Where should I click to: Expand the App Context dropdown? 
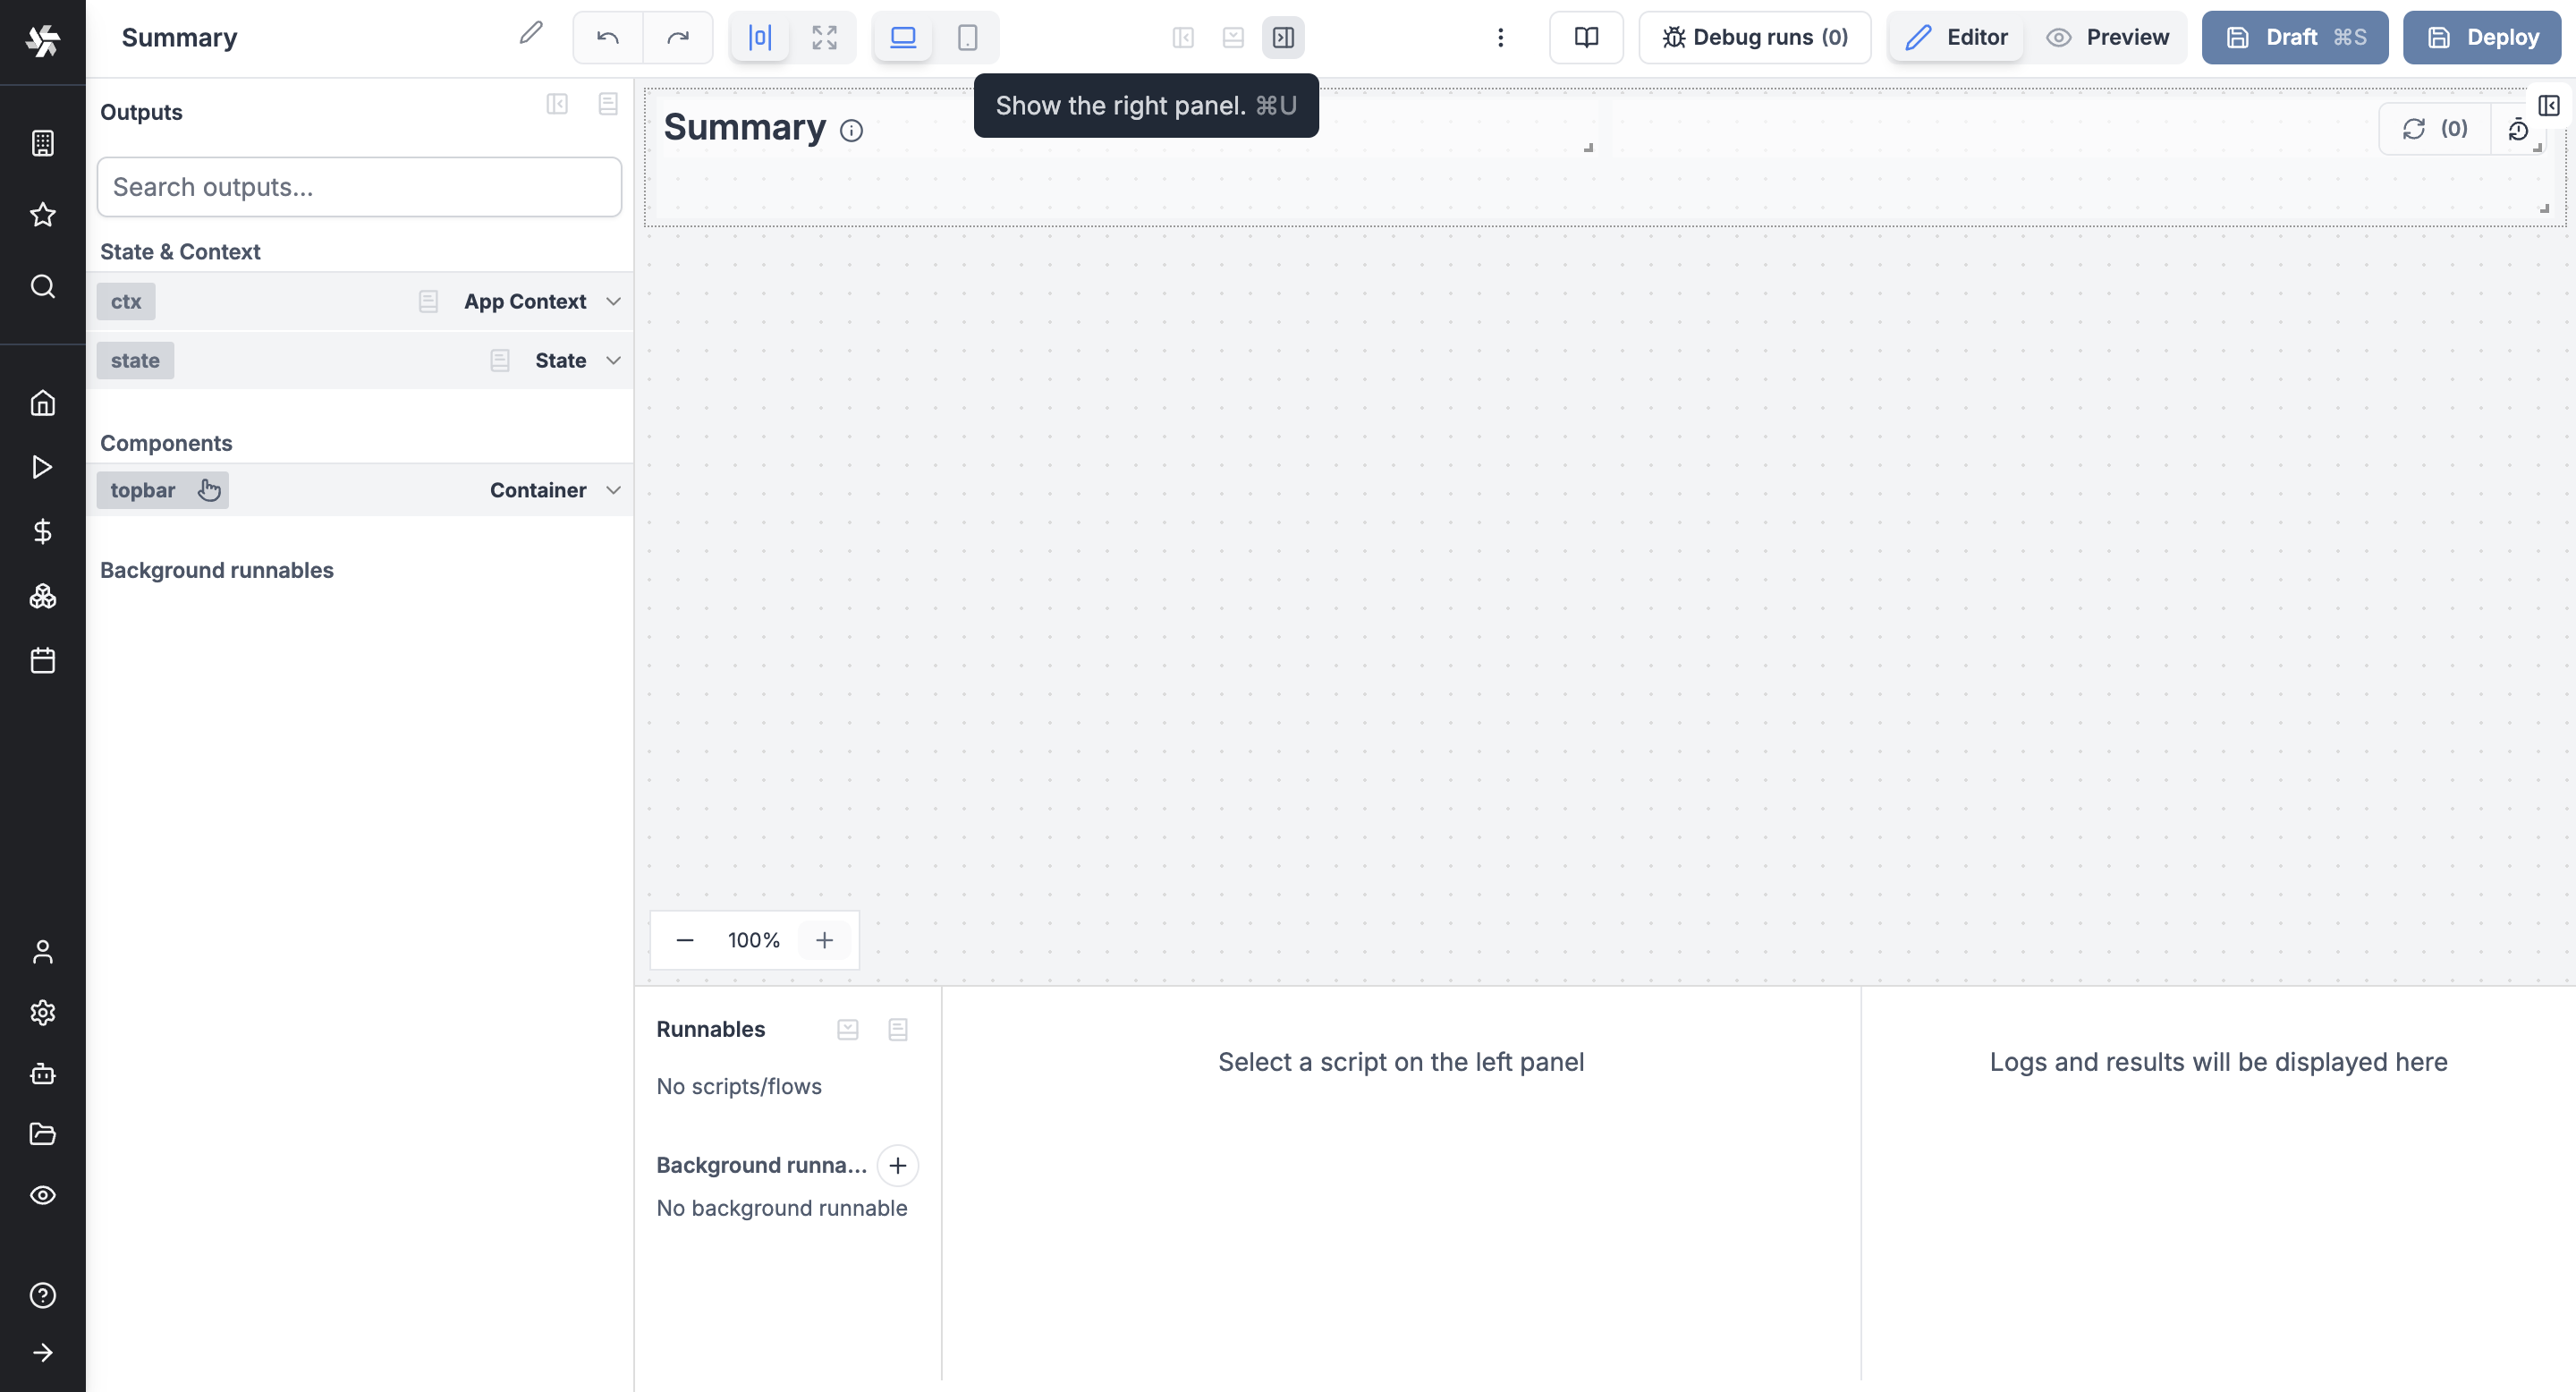click(612, 301)
